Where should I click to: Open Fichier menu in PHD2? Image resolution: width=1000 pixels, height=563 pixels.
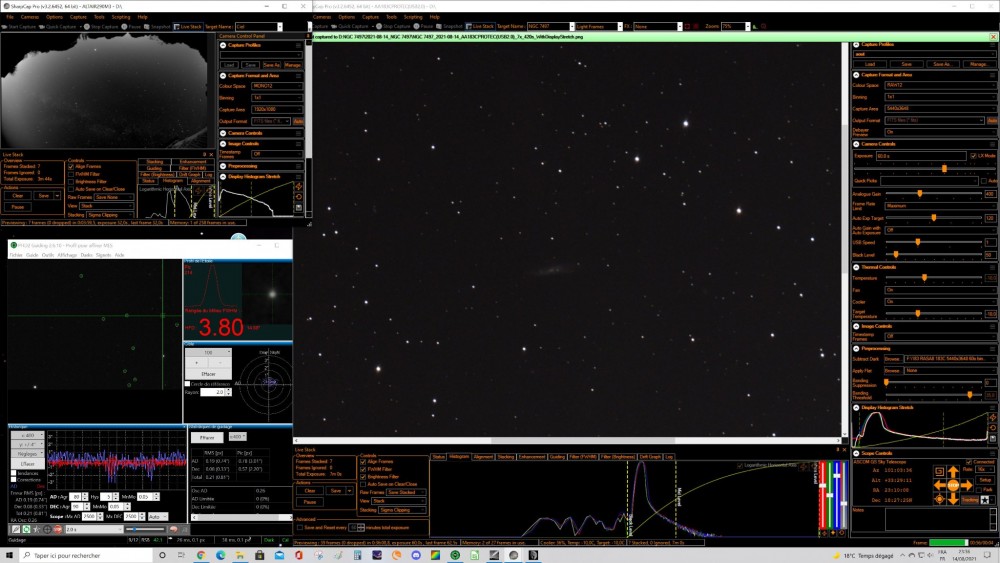[15, 255]
